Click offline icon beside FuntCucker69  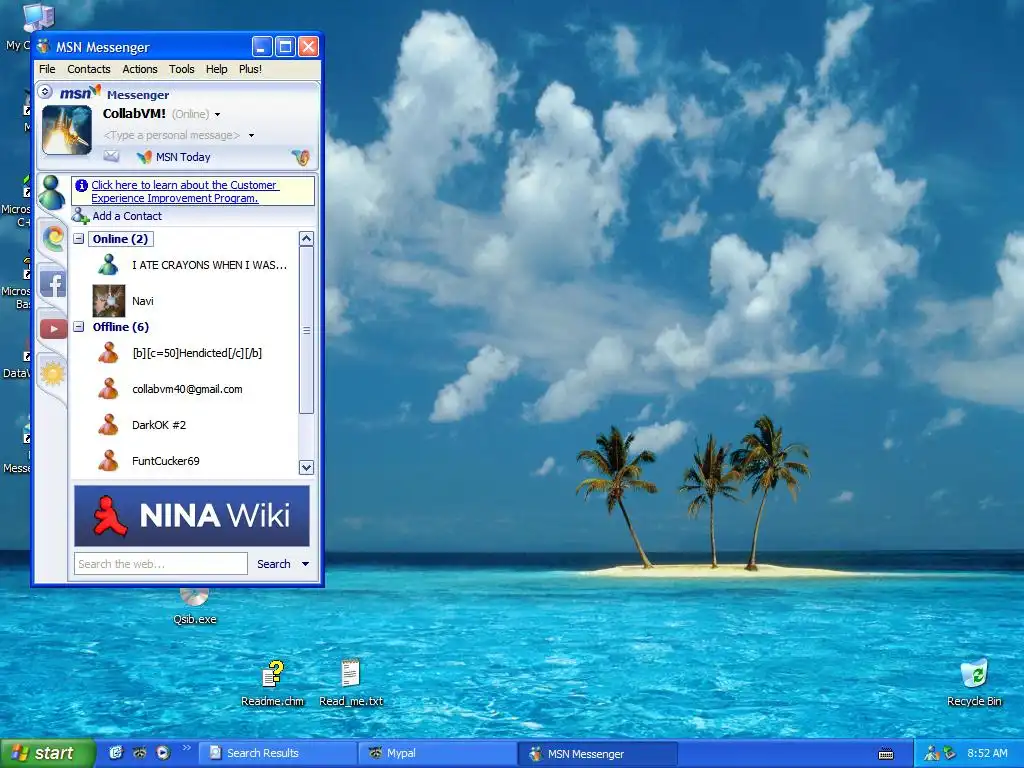tap(108, 460)
